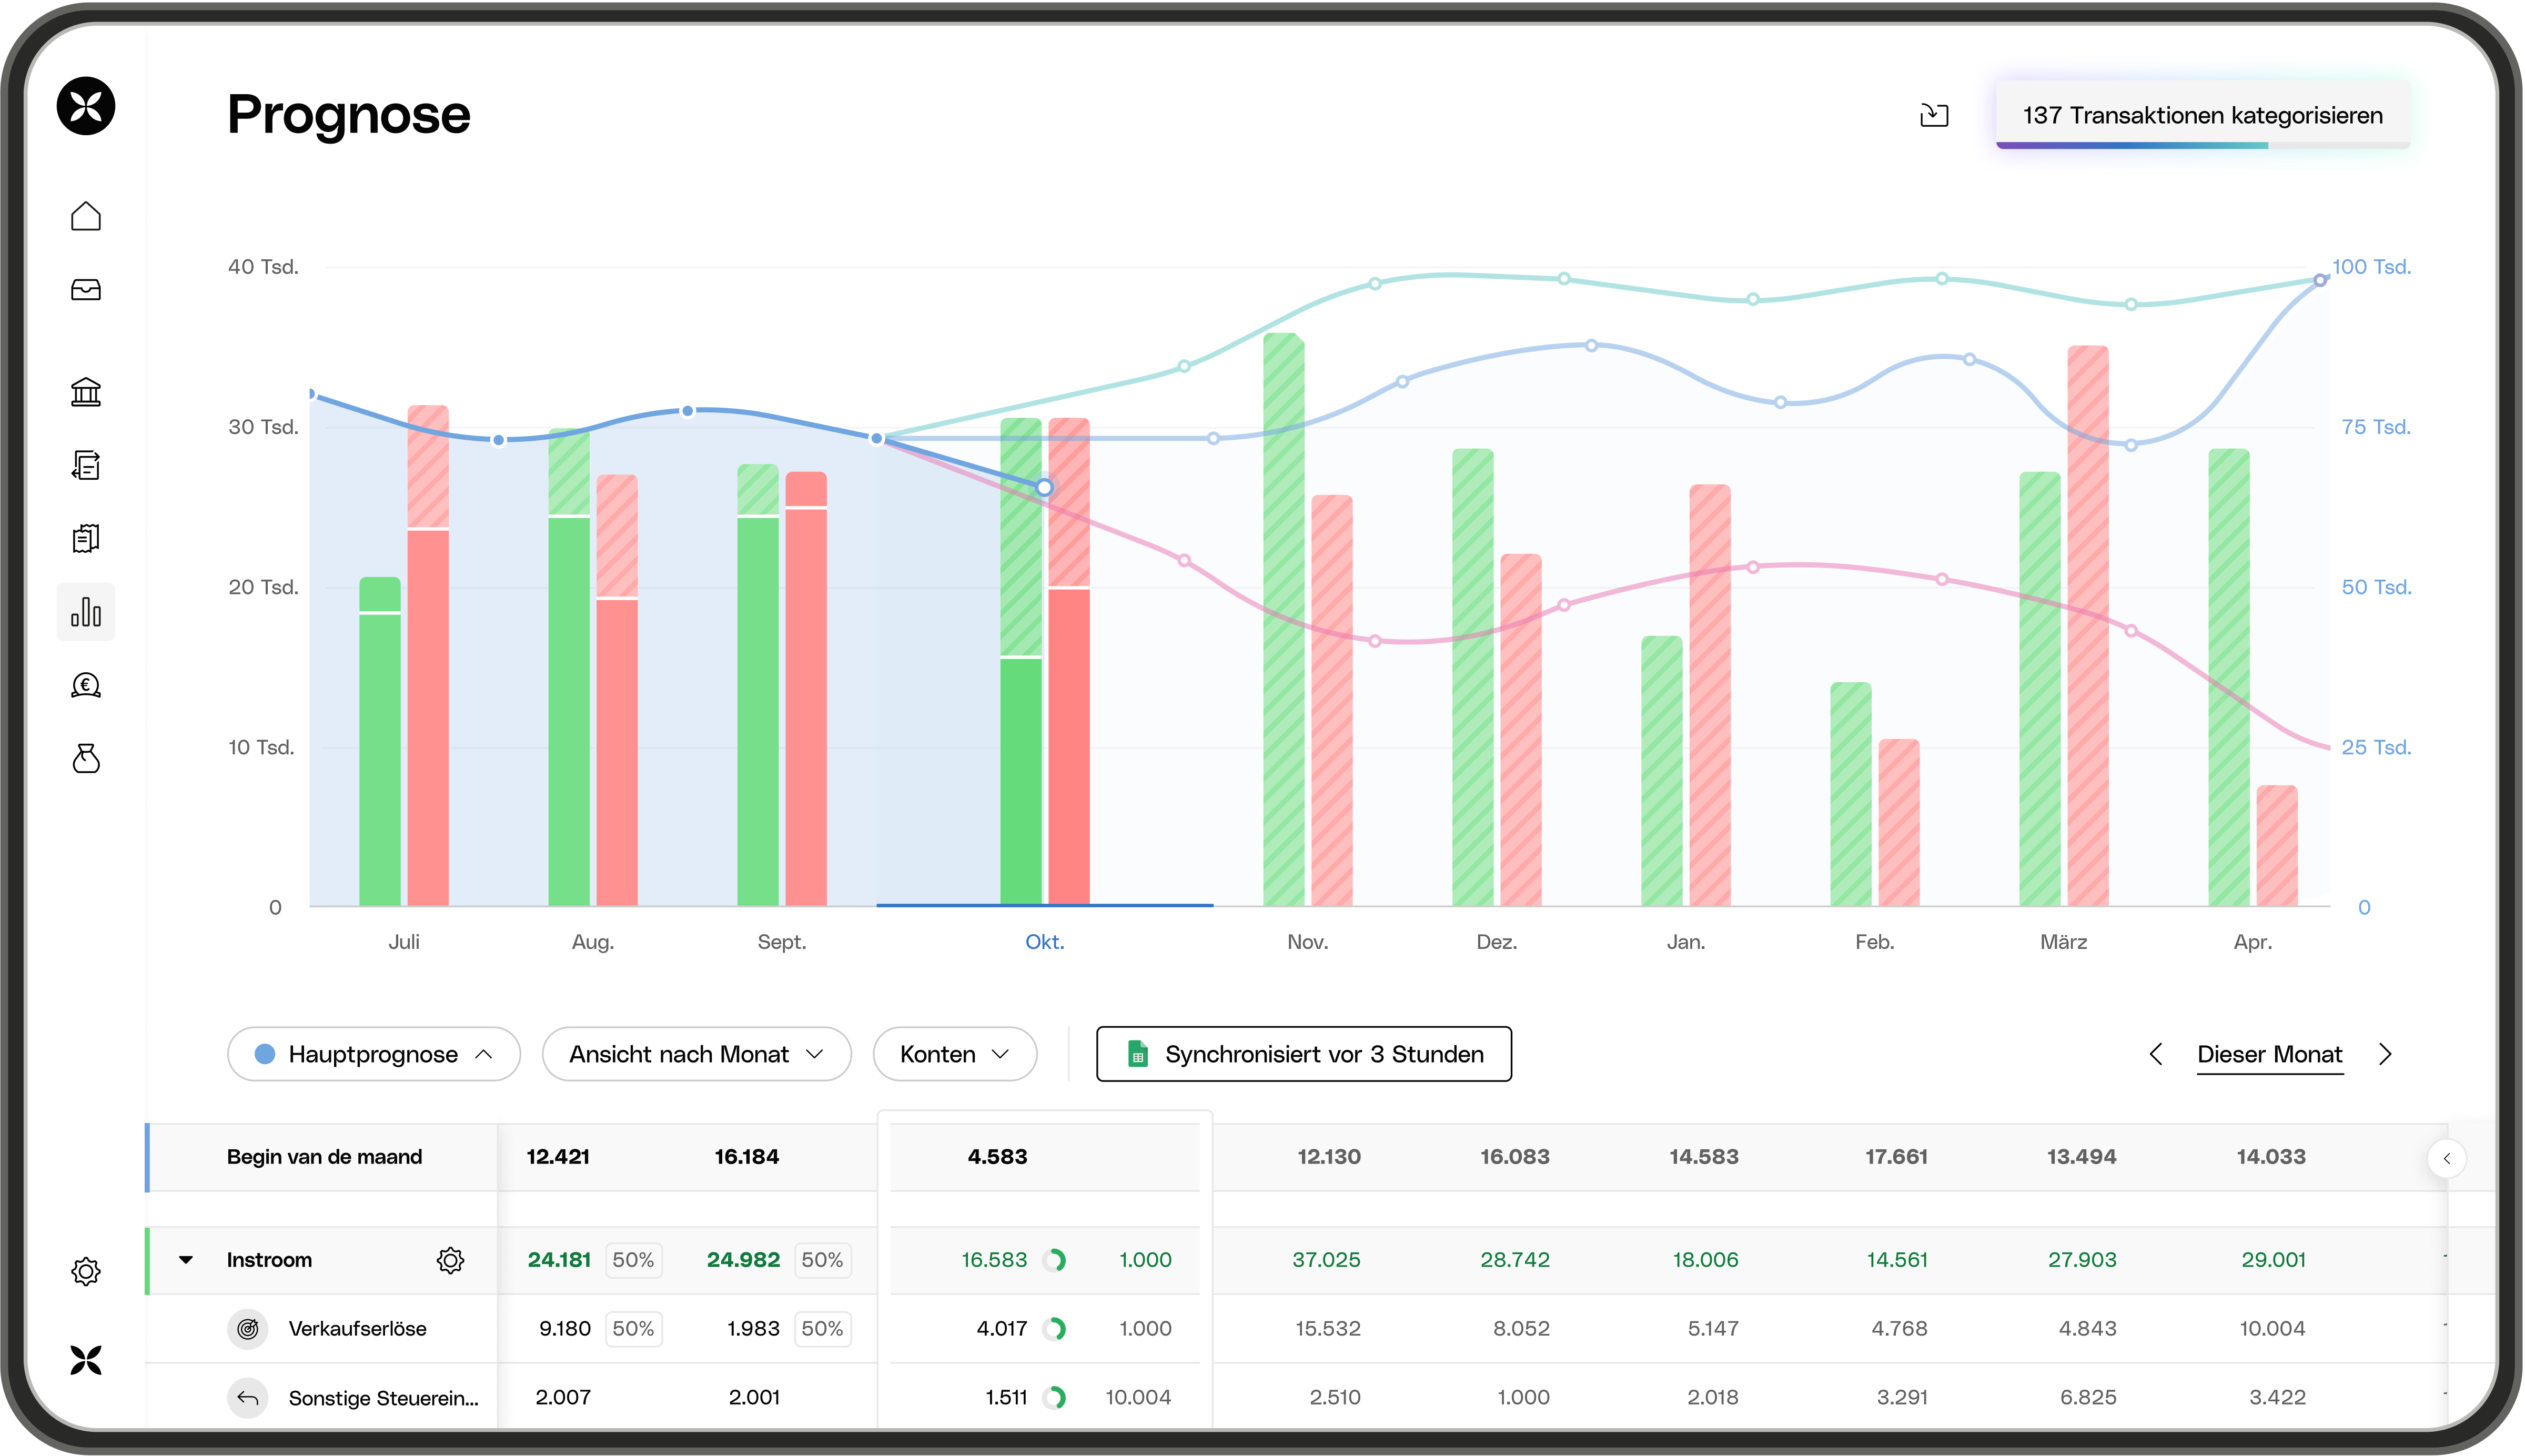Select the active forecast bar chart icon
This screenshot has width=2525, height=1456.
point(86,611)
